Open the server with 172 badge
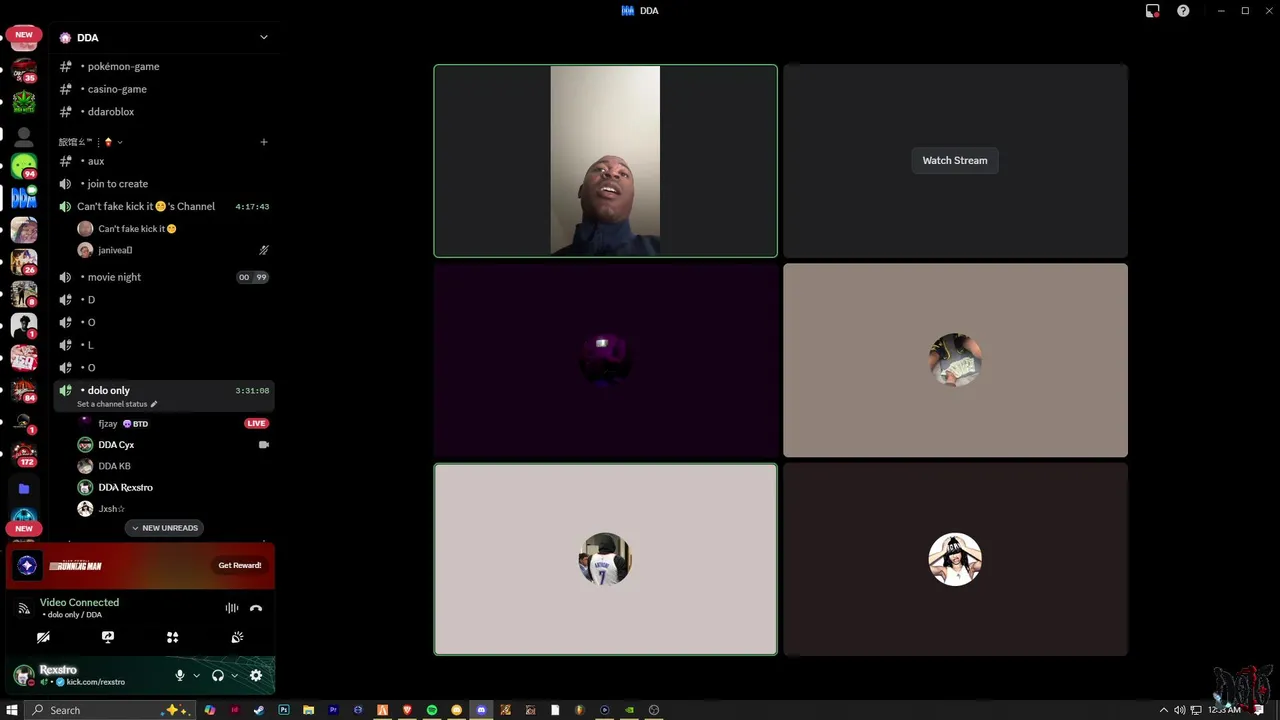1280x720 pixels. 24,454
